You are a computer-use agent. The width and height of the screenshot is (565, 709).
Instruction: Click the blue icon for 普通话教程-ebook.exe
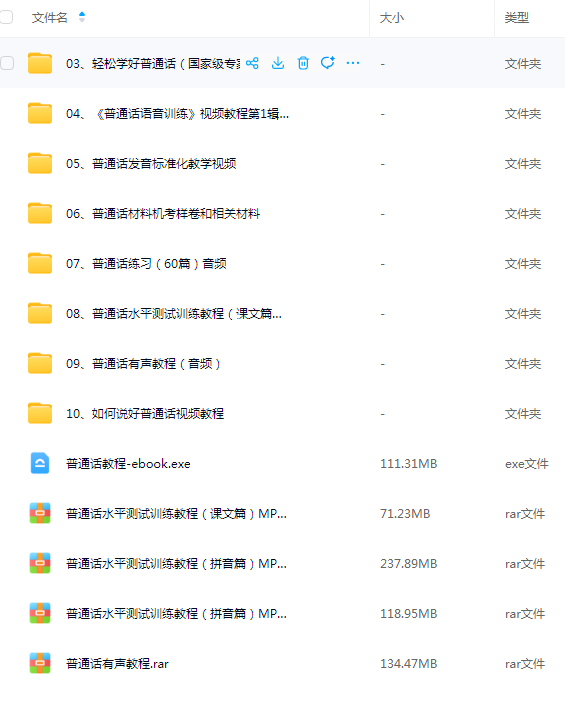click(x=40, y=463)
